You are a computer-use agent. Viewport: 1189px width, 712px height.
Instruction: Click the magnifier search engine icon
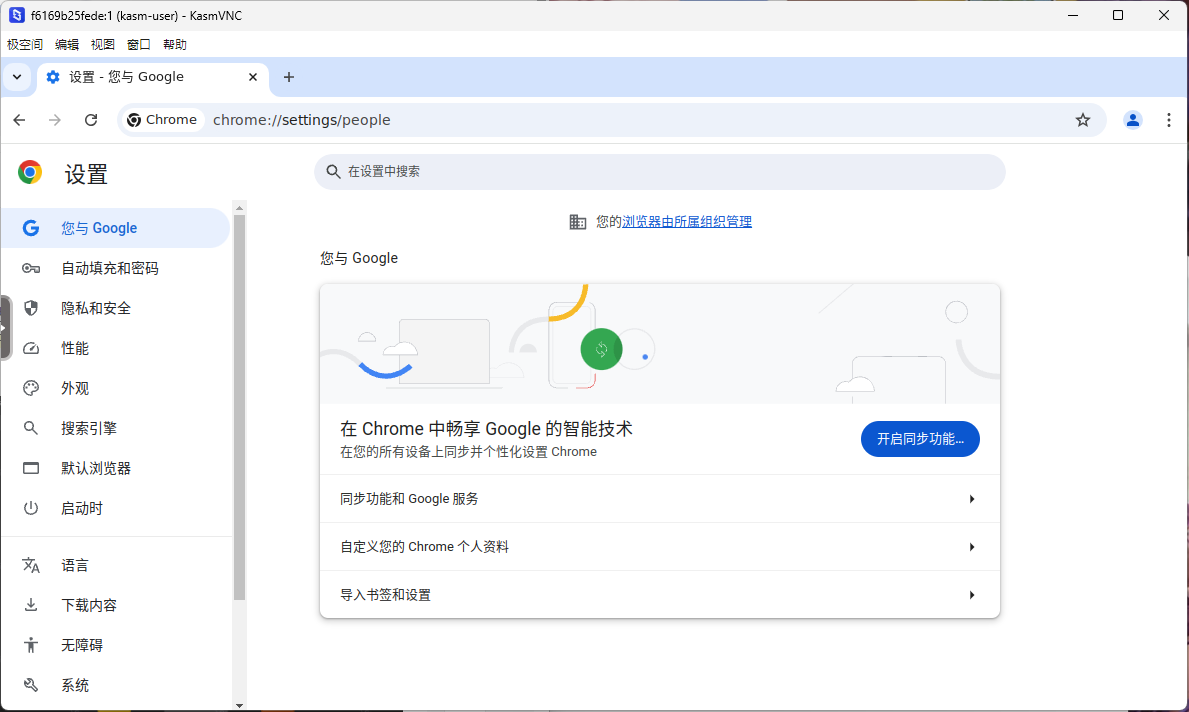click(x=31, y=428)
